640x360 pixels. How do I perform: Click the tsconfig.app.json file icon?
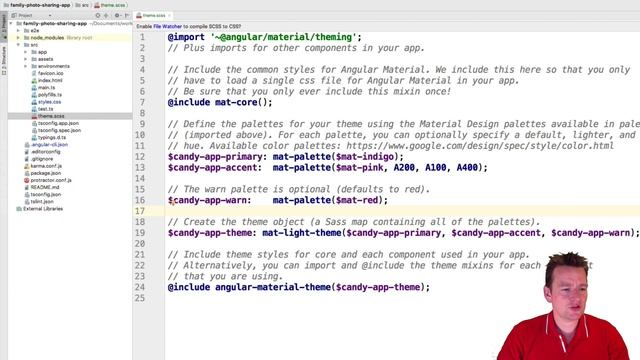(x=34, y=123)
